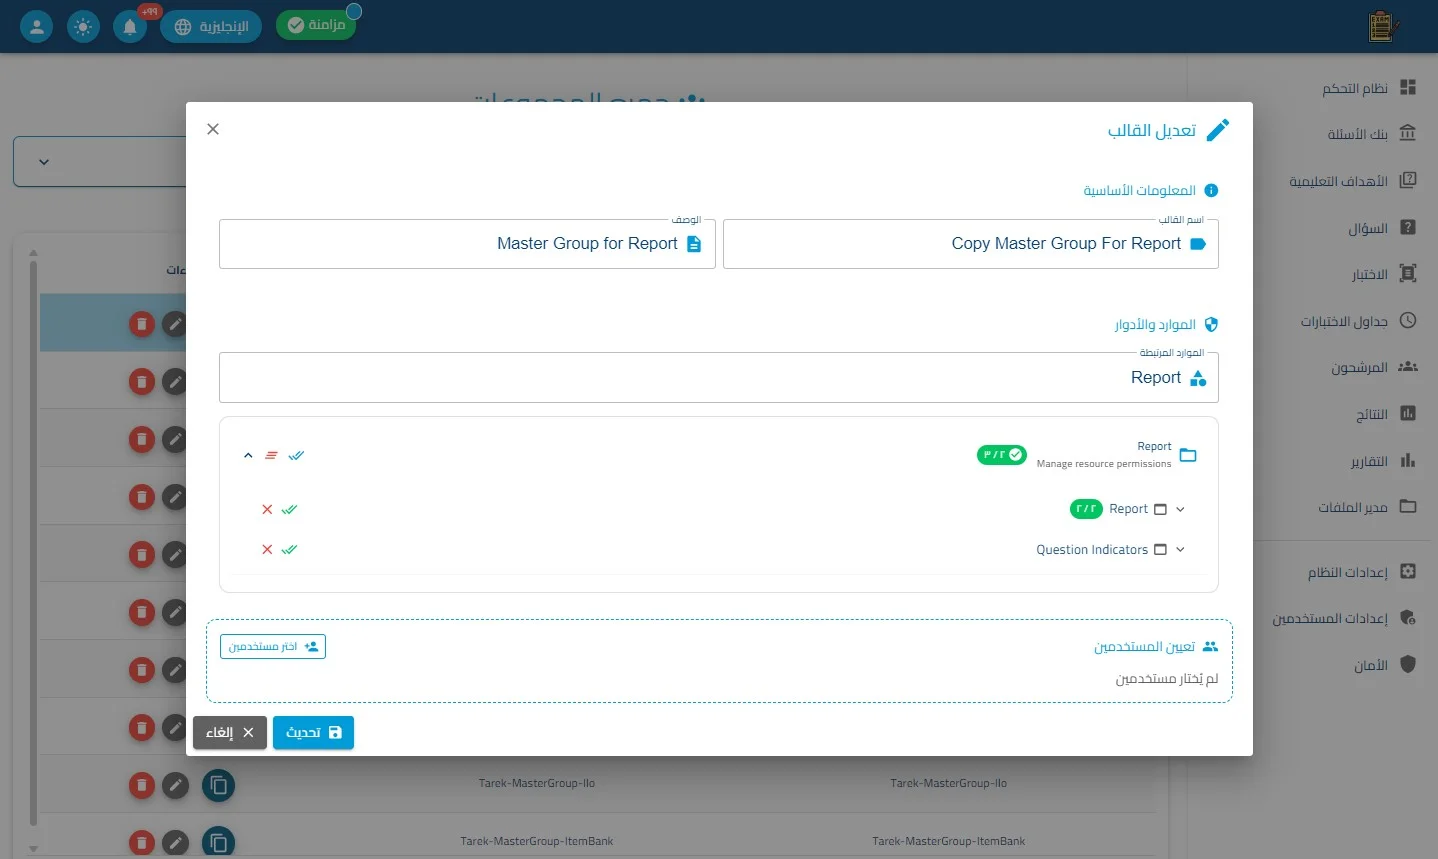The width and height of the screenshot is (1438, 859).
Task: Collapse the Report permissions group chevron
Action: (248, 455)
